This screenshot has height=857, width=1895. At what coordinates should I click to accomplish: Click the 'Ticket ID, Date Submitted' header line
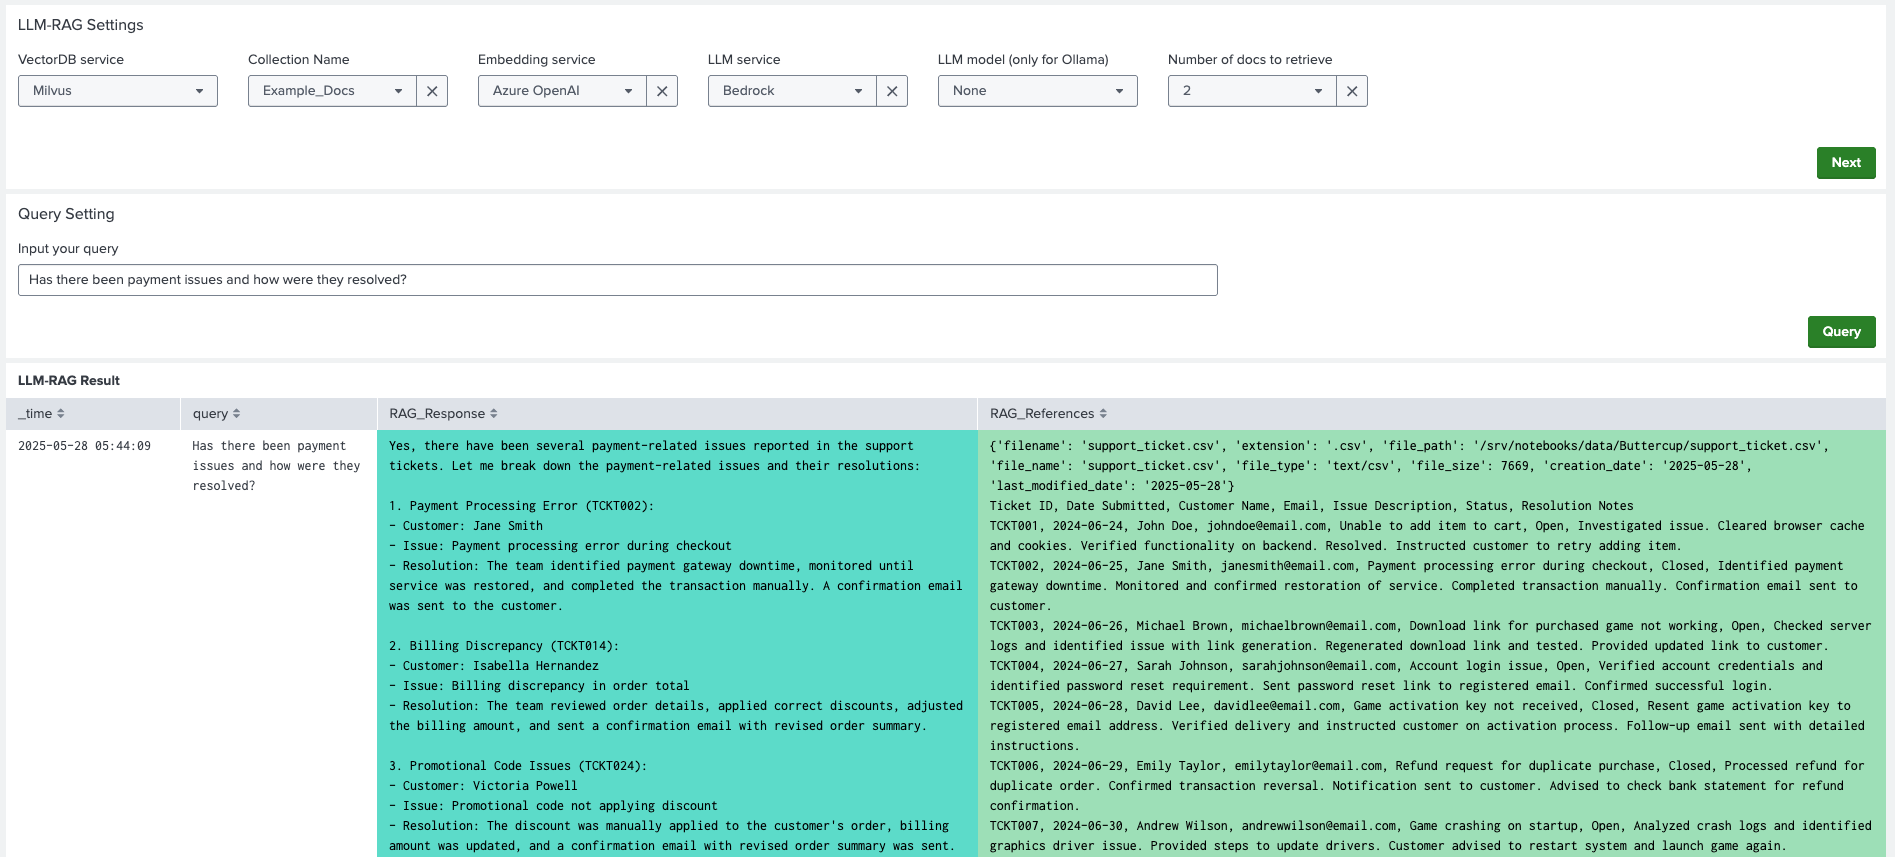[1311, 506]
